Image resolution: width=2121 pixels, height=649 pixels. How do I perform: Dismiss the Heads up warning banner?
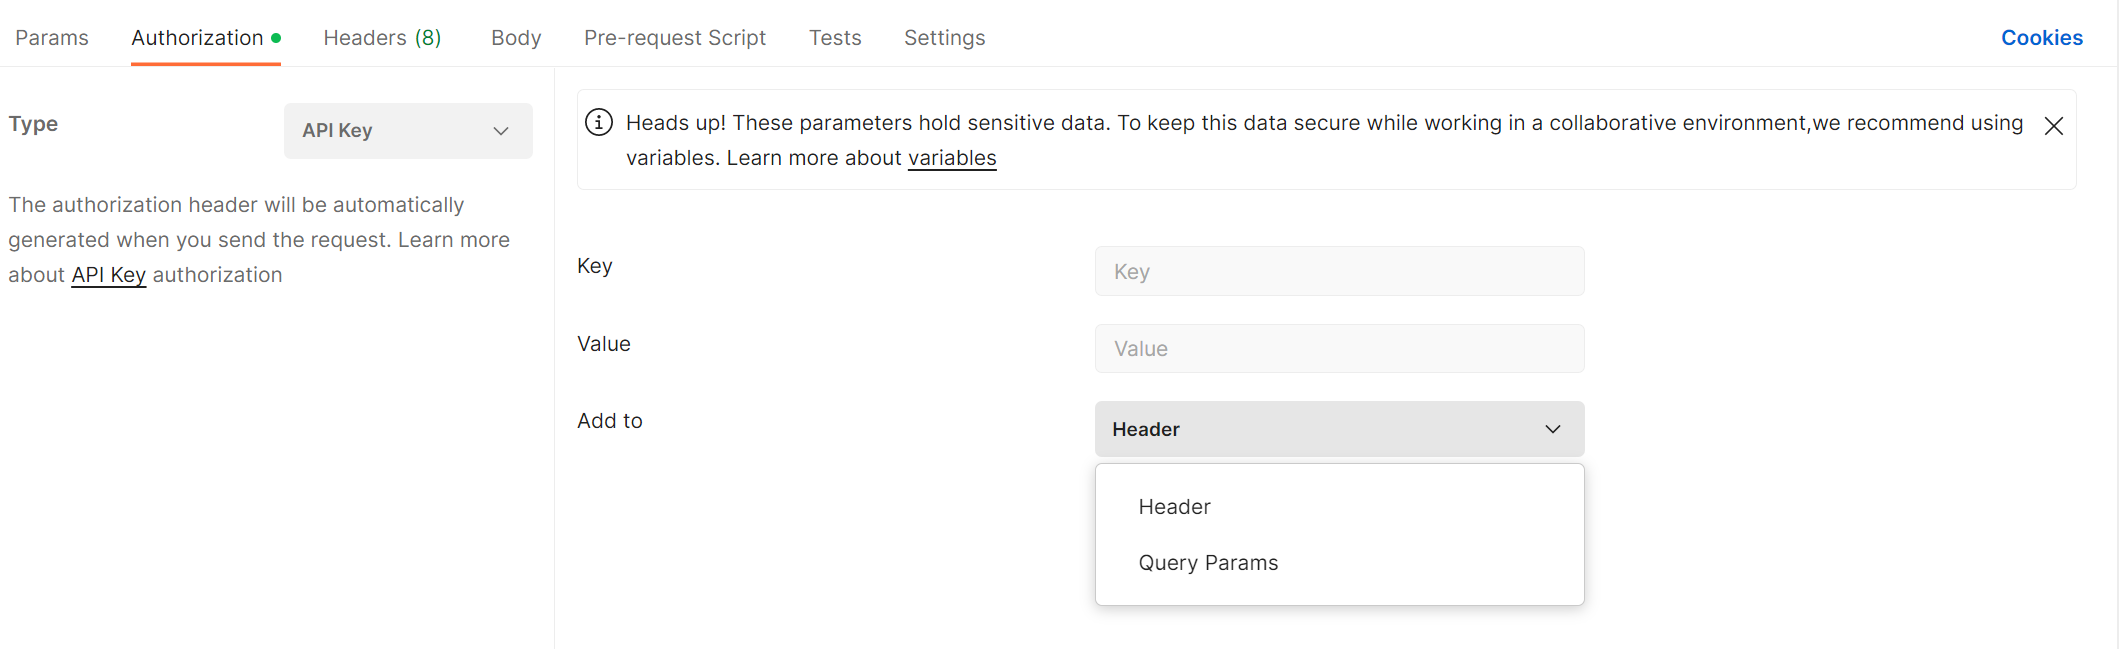click(2053, 126)
